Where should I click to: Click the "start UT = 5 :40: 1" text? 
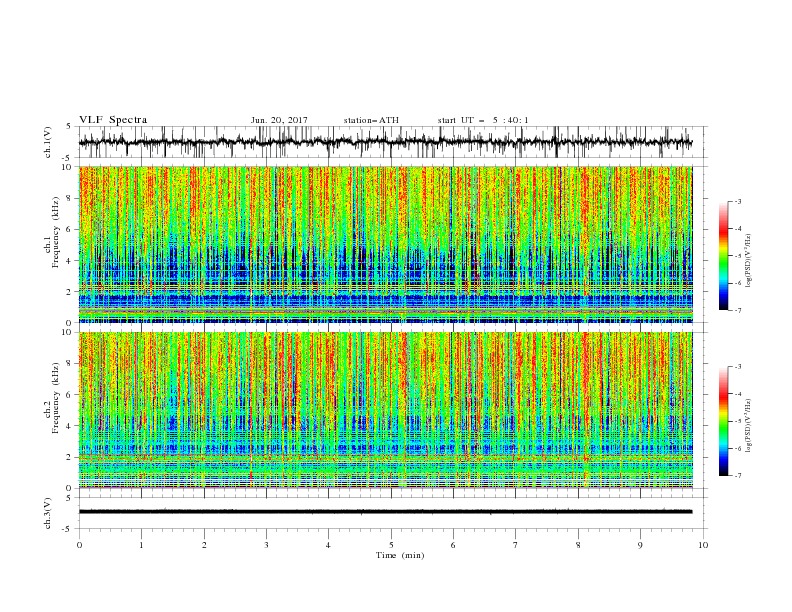tap(483, 120)
